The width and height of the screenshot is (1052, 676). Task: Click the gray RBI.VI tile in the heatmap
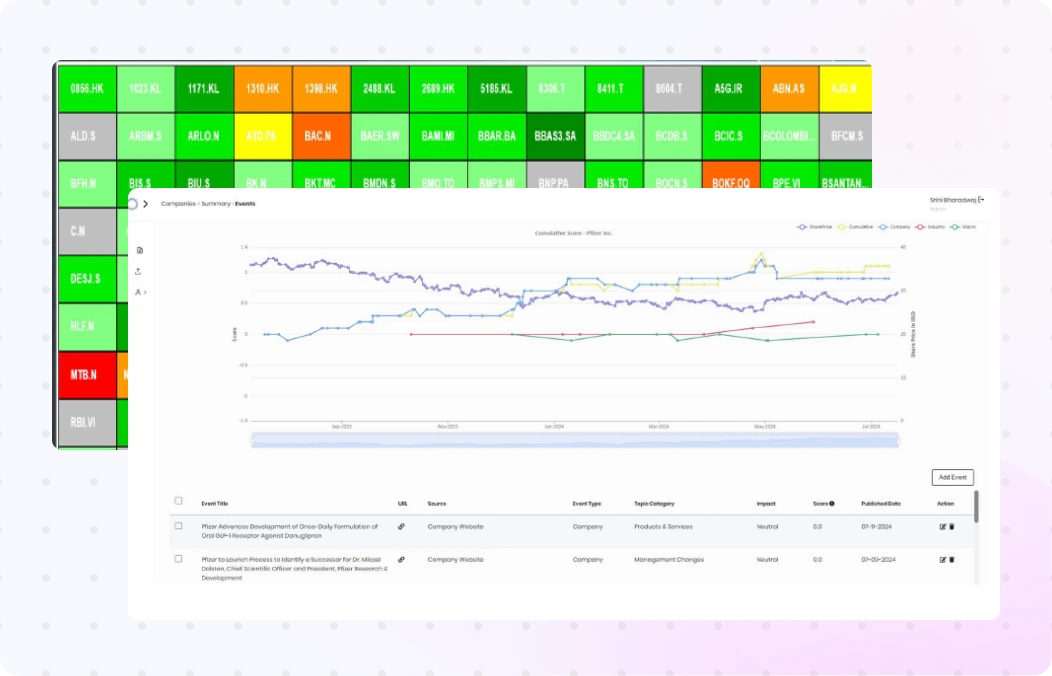[x=87, y=422]
